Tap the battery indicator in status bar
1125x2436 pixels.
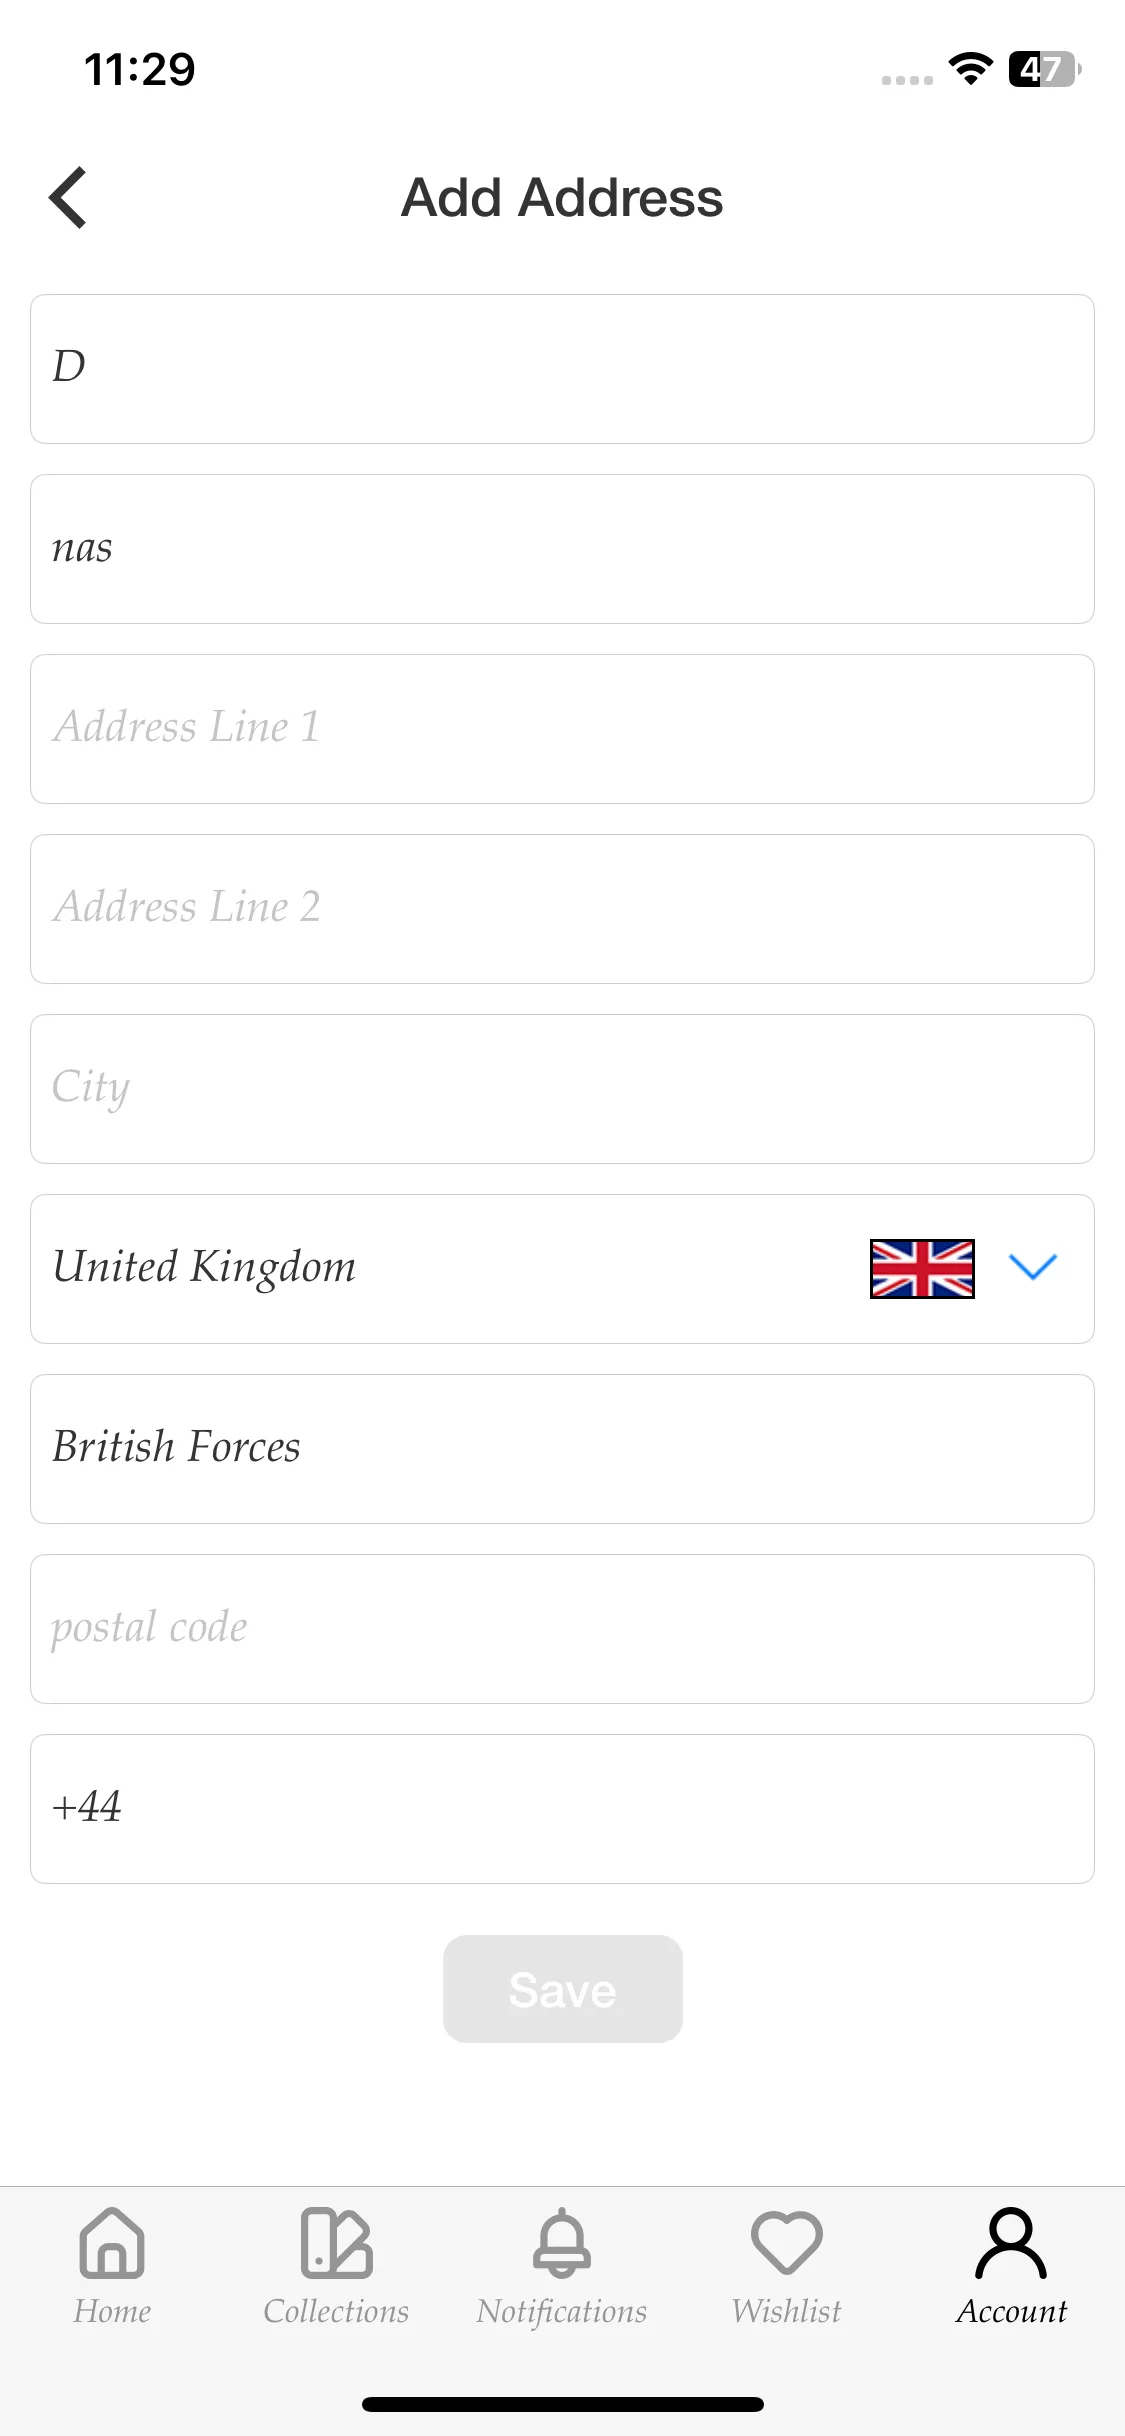tap(1045, 69)
